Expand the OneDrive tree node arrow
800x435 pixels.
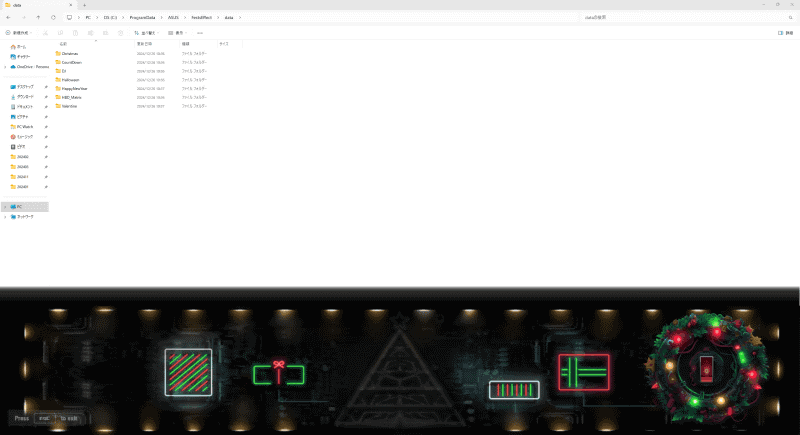6,67
